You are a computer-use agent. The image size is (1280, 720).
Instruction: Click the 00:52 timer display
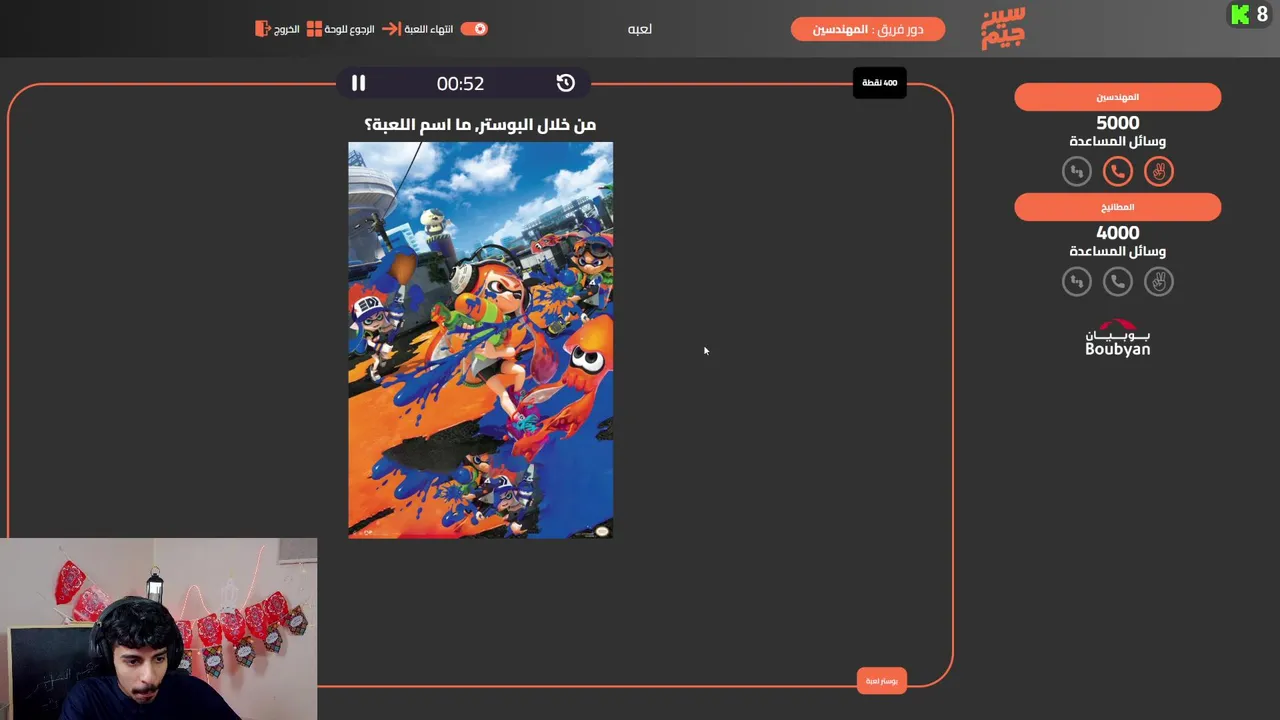click(x=460, y=84)
